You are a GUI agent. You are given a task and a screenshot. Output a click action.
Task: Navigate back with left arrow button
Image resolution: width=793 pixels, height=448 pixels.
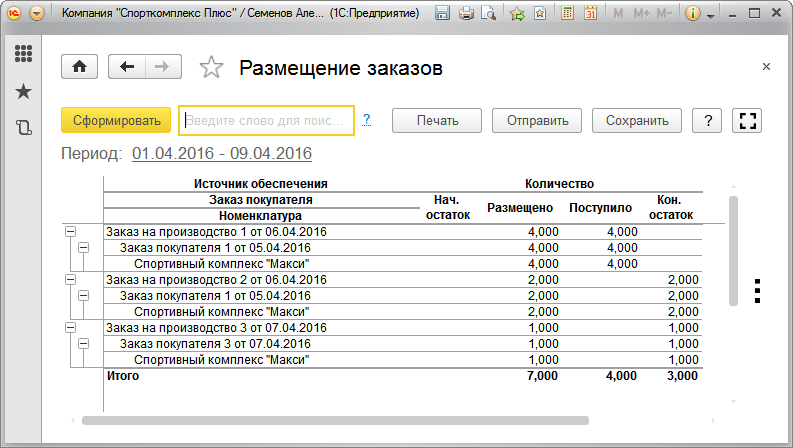click(x=127, y=67)
